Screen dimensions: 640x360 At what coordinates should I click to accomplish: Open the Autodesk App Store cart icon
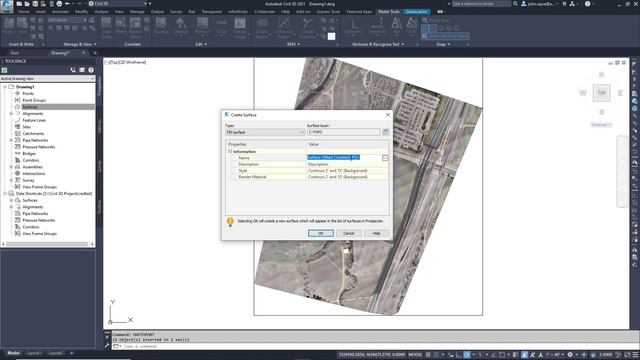[564, 4]
